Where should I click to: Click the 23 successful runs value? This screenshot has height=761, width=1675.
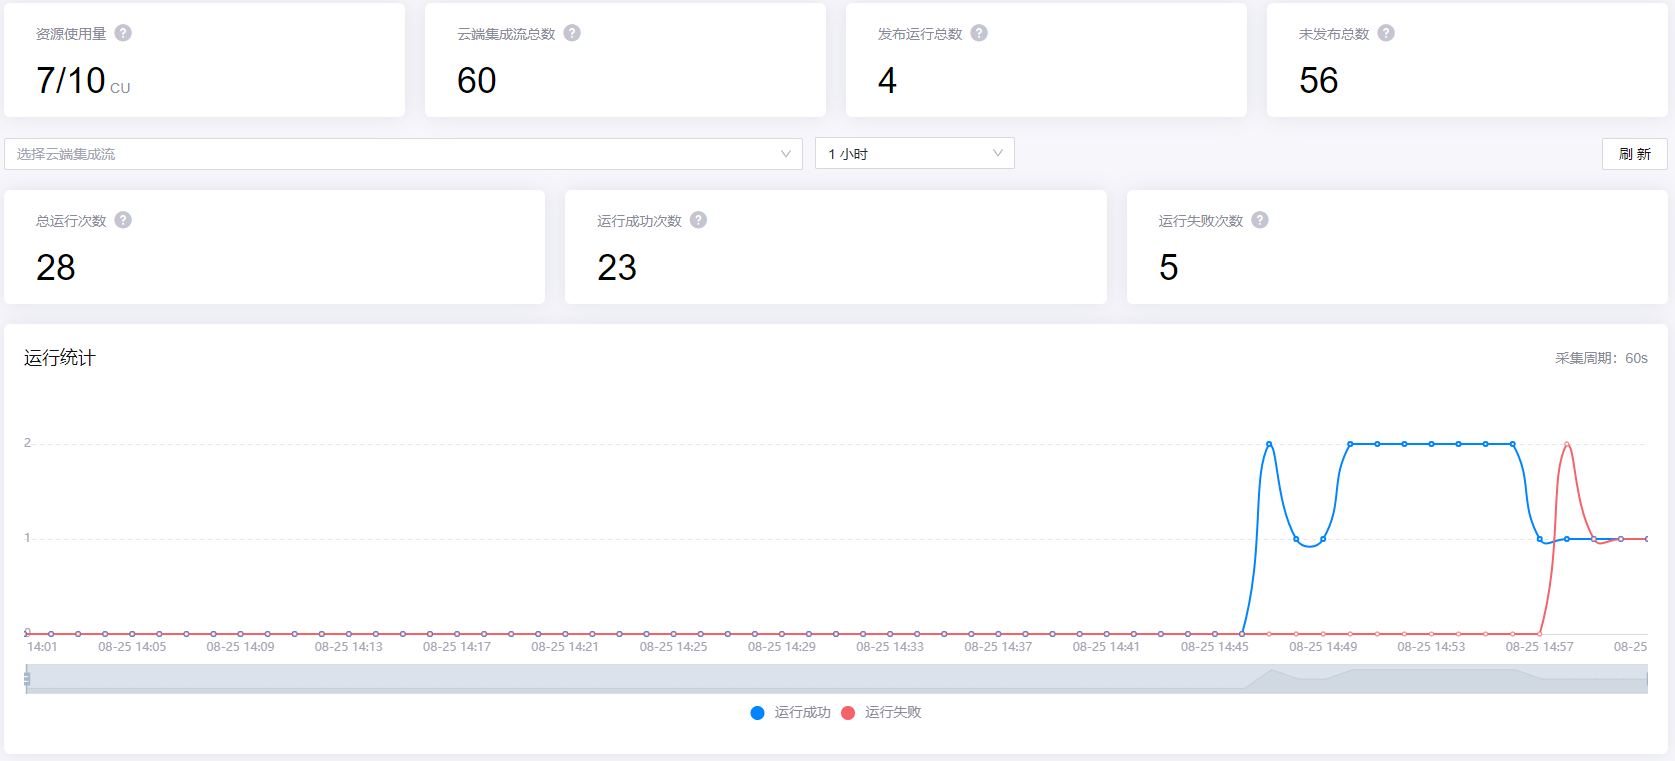[x=617, y=268]
